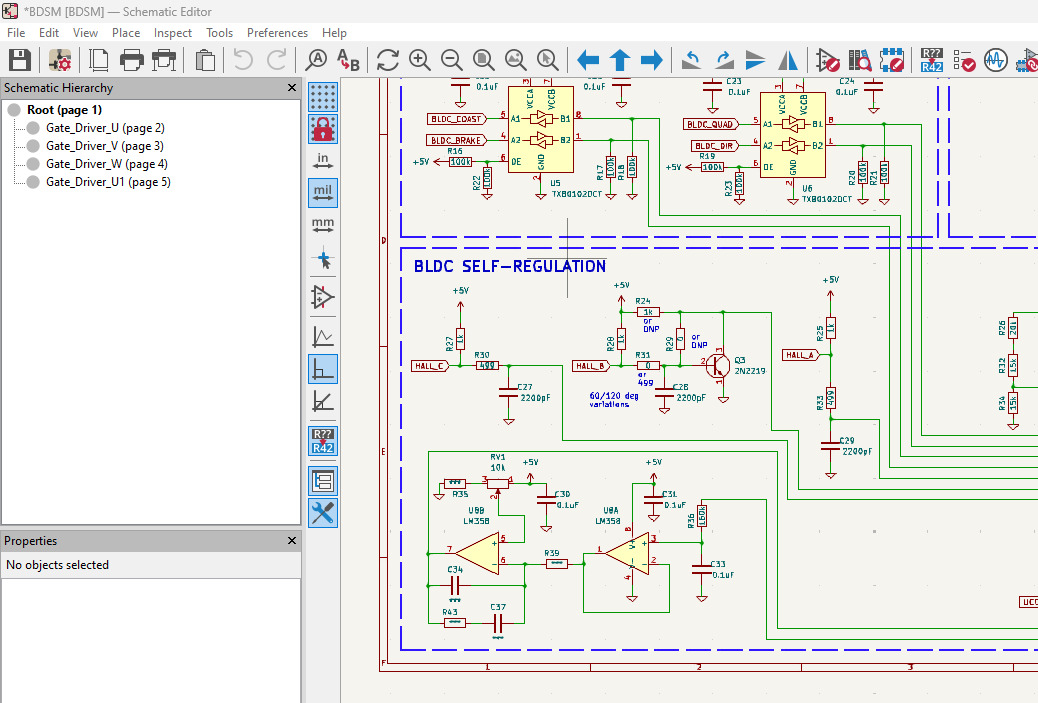Undo the last edit
Image resolution: width=1038 pixels, height=703 pixels.
[243, 60]
